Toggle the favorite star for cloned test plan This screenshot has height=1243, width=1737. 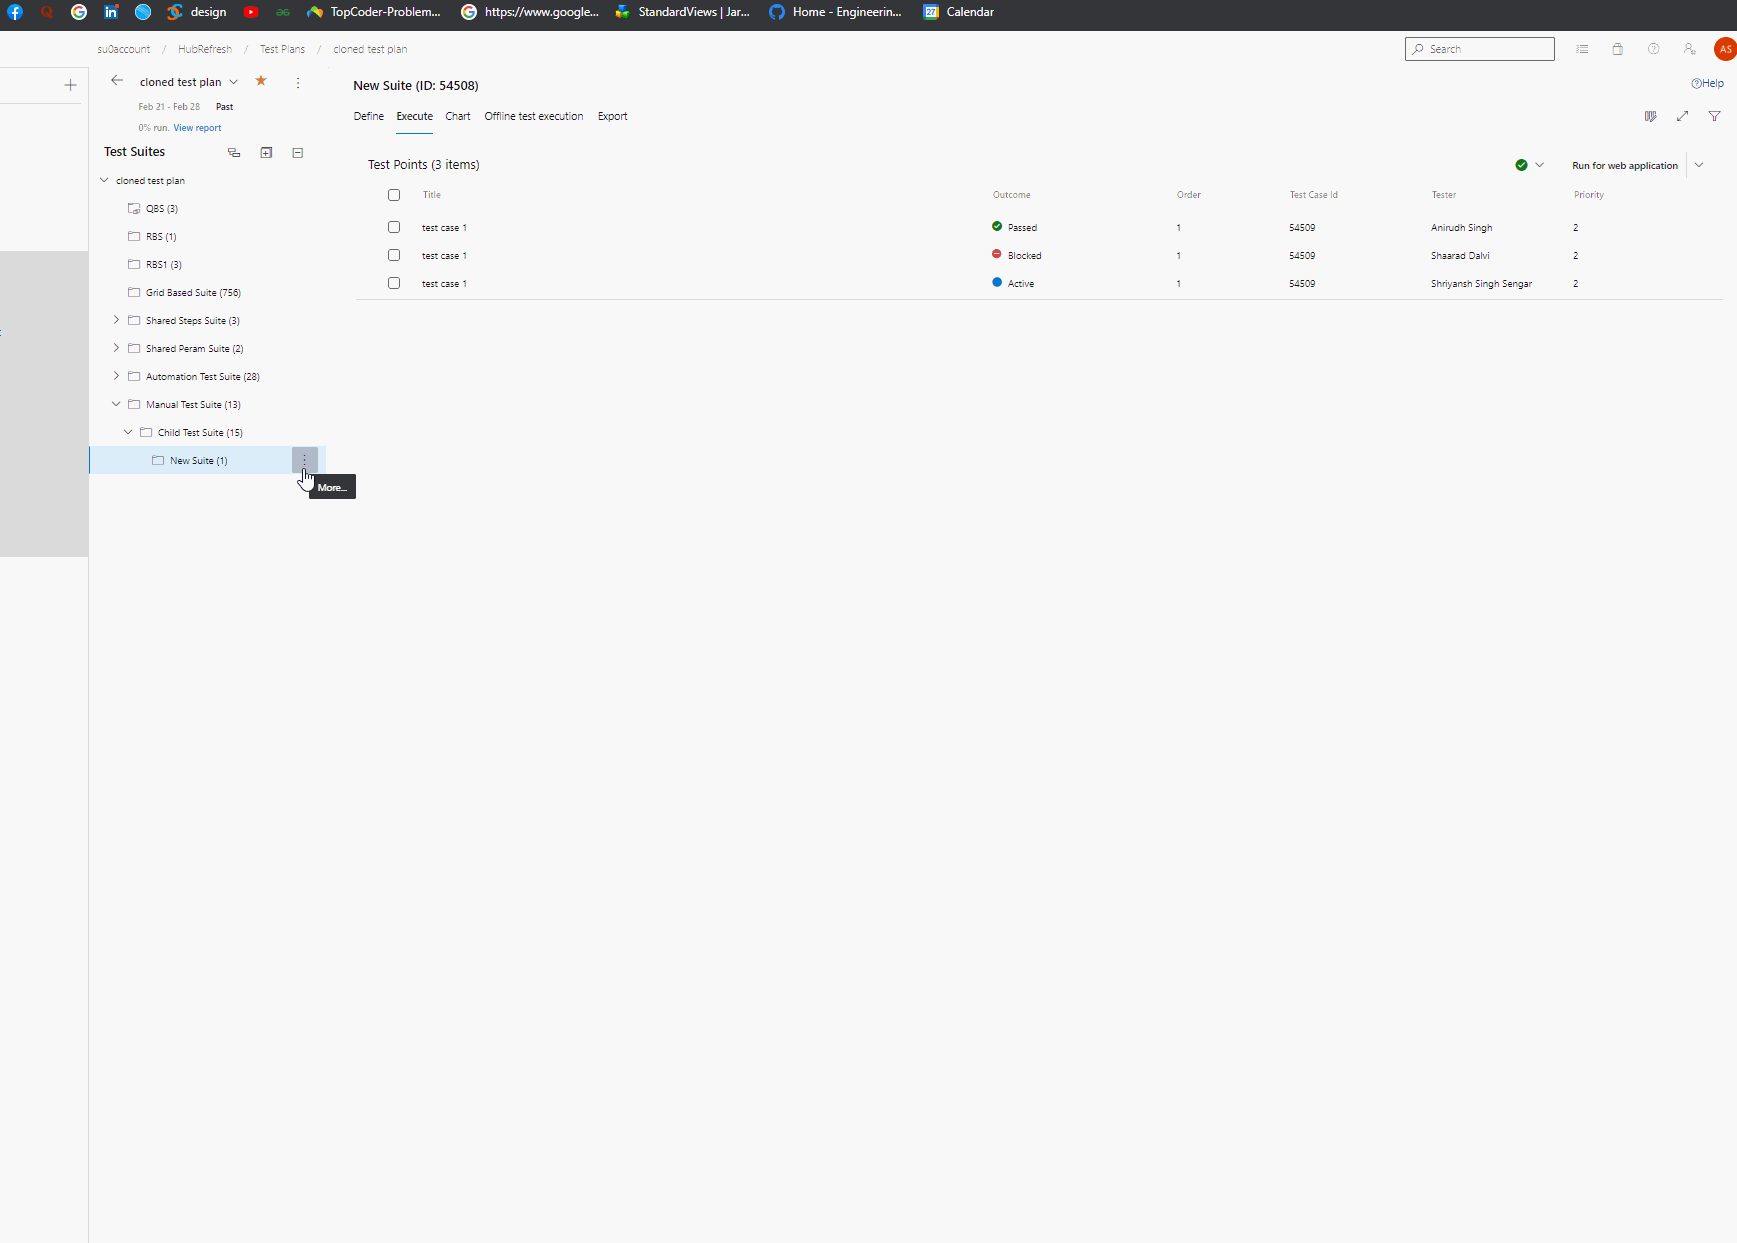(x=261, y=81)
